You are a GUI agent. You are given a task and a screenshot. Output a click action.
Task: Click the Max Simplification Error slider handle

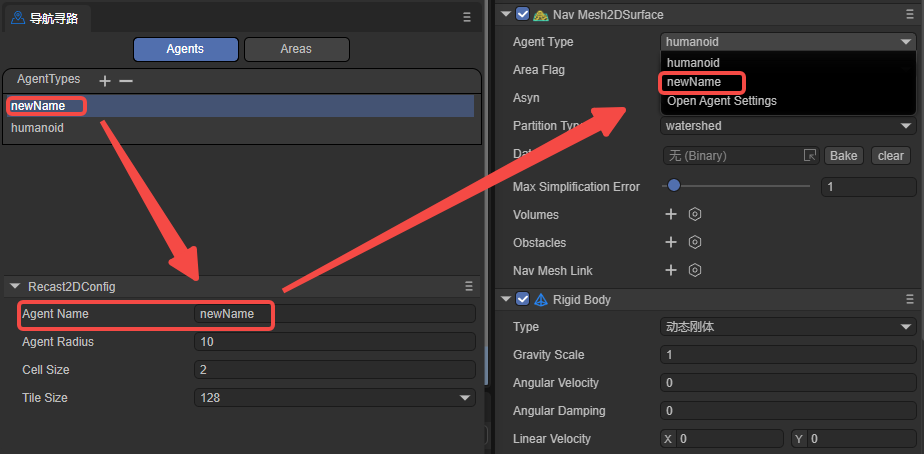coord(674,186)
